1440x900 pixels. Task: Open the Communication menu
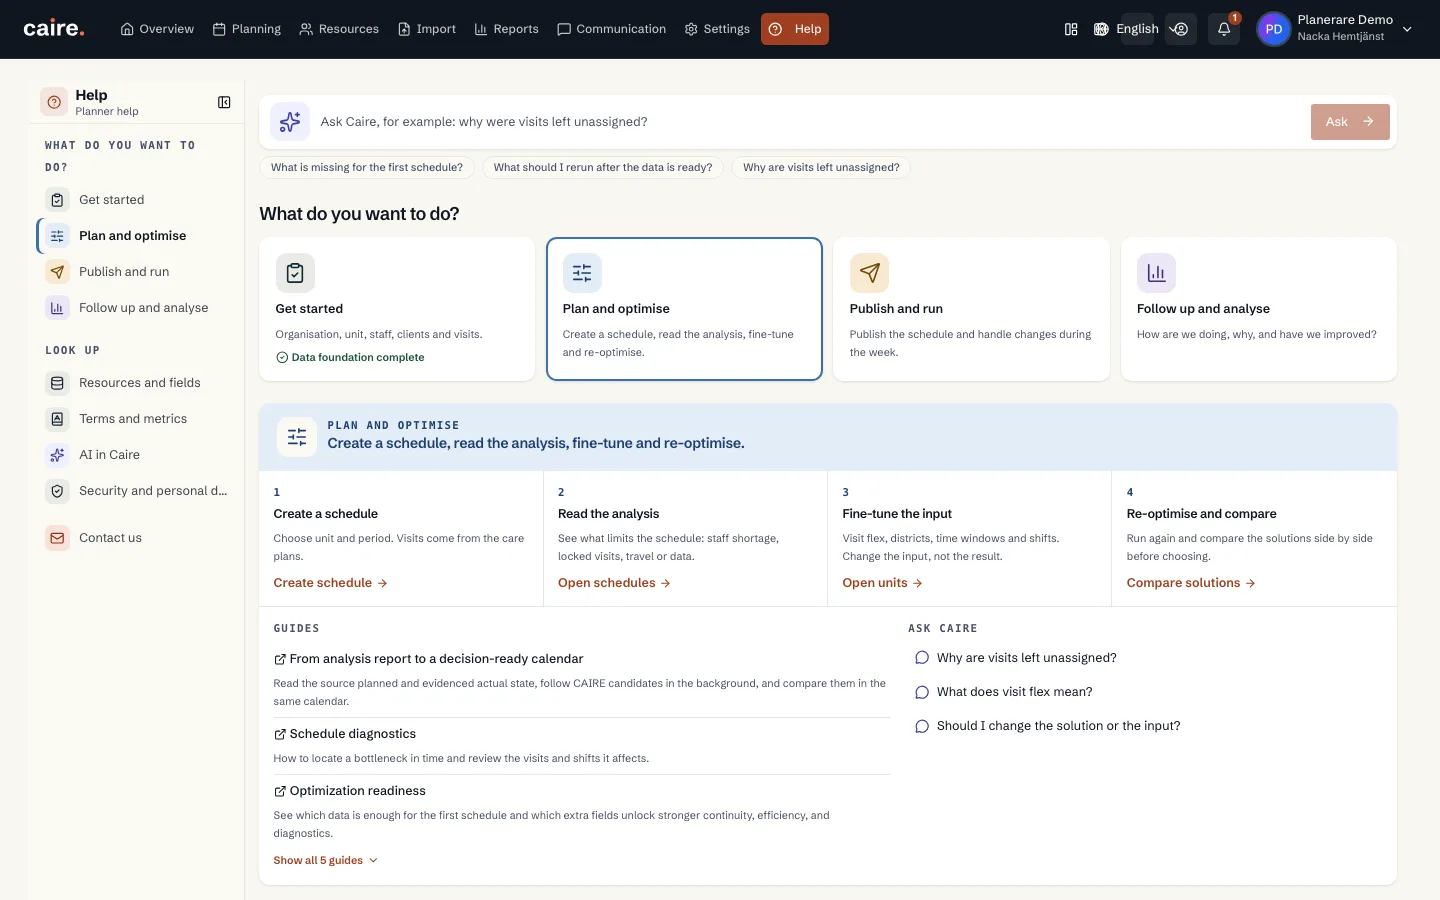coord(611,29)
